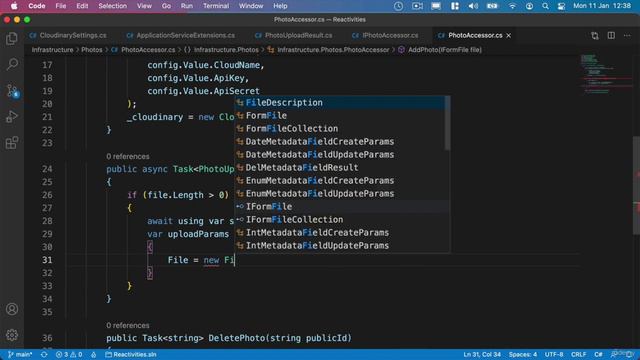Viewport: 640px width, 360px height.
Task: Open the volume icon in menu bar
Action: tap(473, 6)
